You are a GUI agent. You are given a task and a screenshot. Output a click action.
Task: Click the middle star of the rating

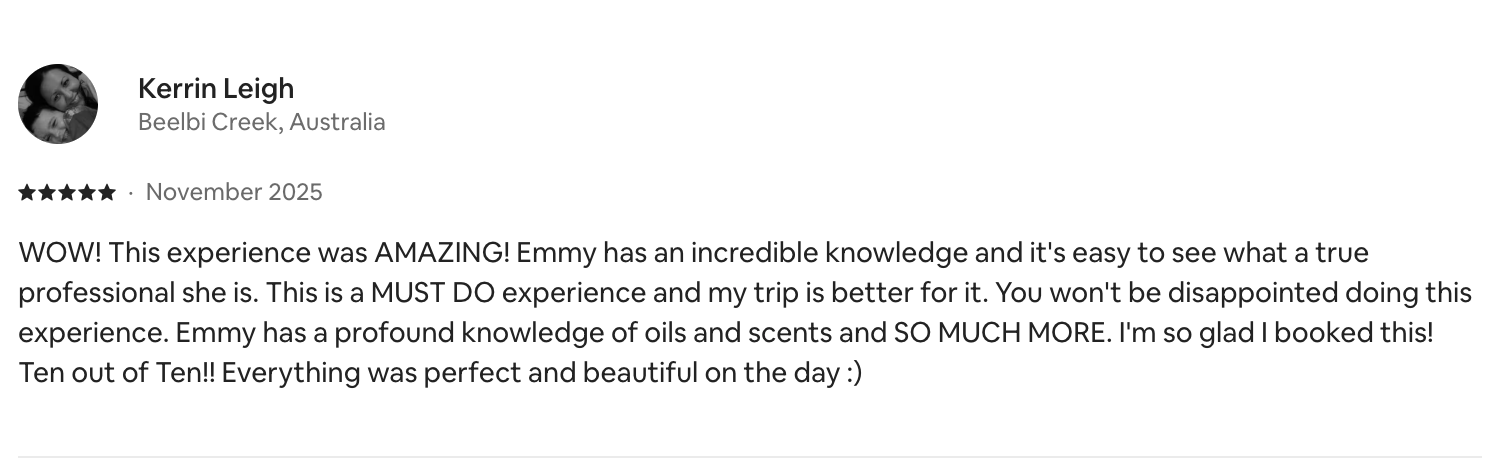pos(67,193)
